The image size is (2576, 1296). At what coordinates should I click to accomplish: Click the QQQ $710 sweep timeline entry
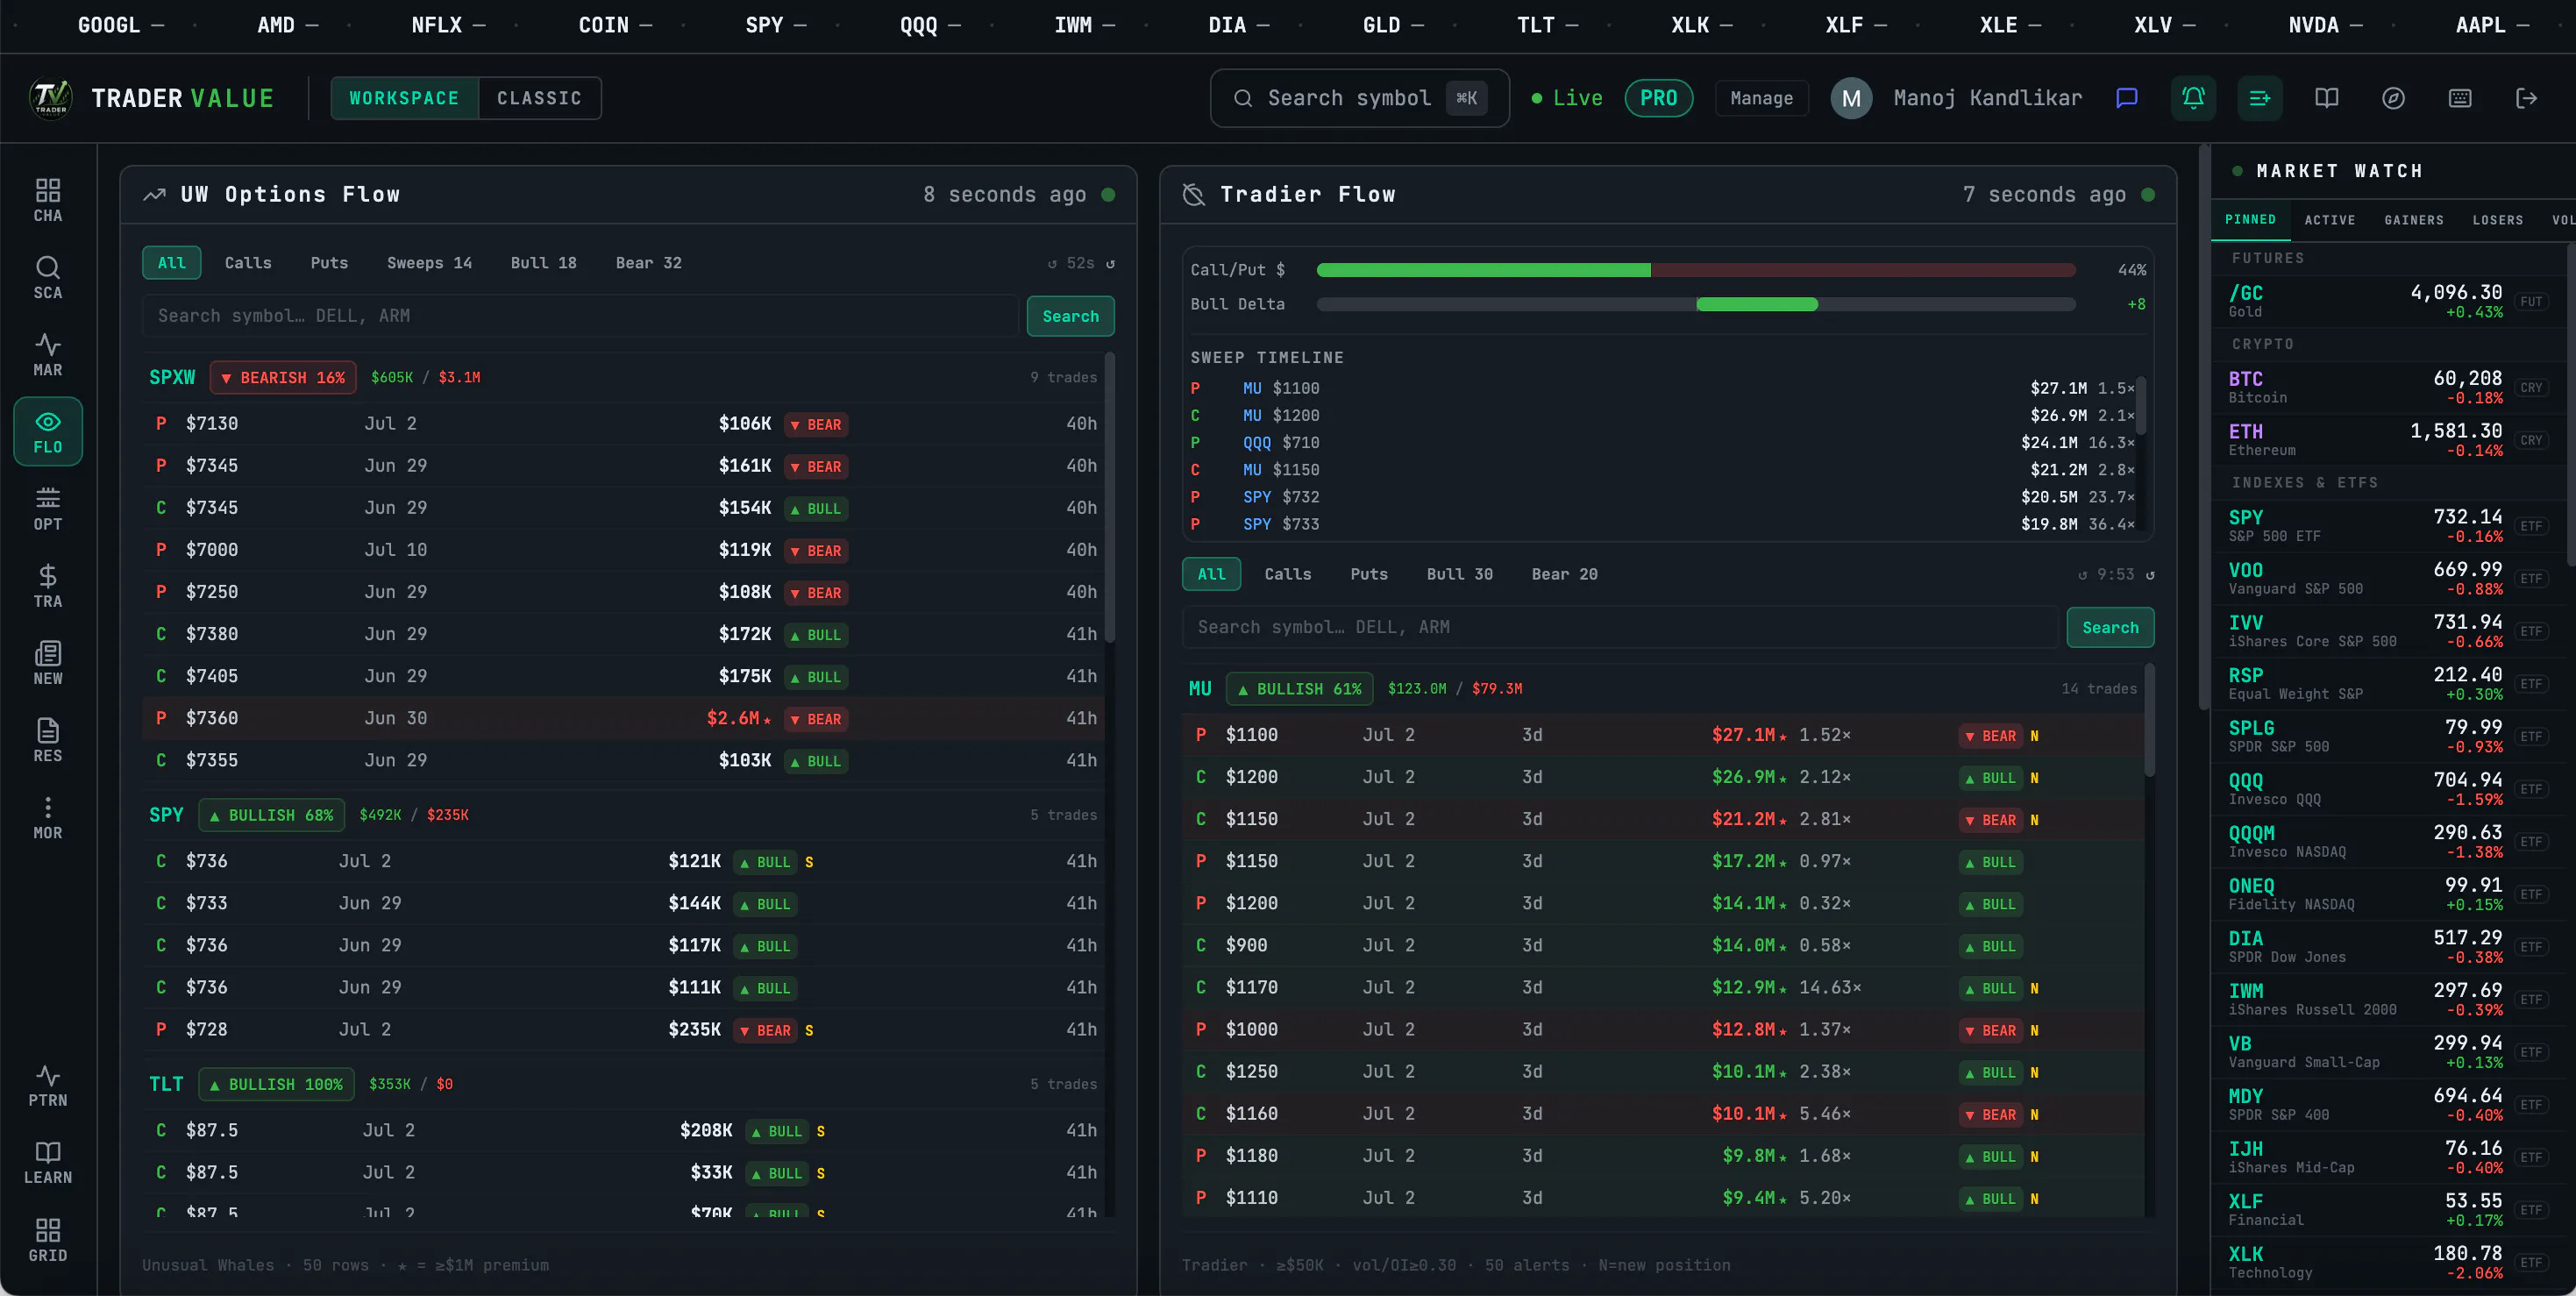click(1662, 442)
